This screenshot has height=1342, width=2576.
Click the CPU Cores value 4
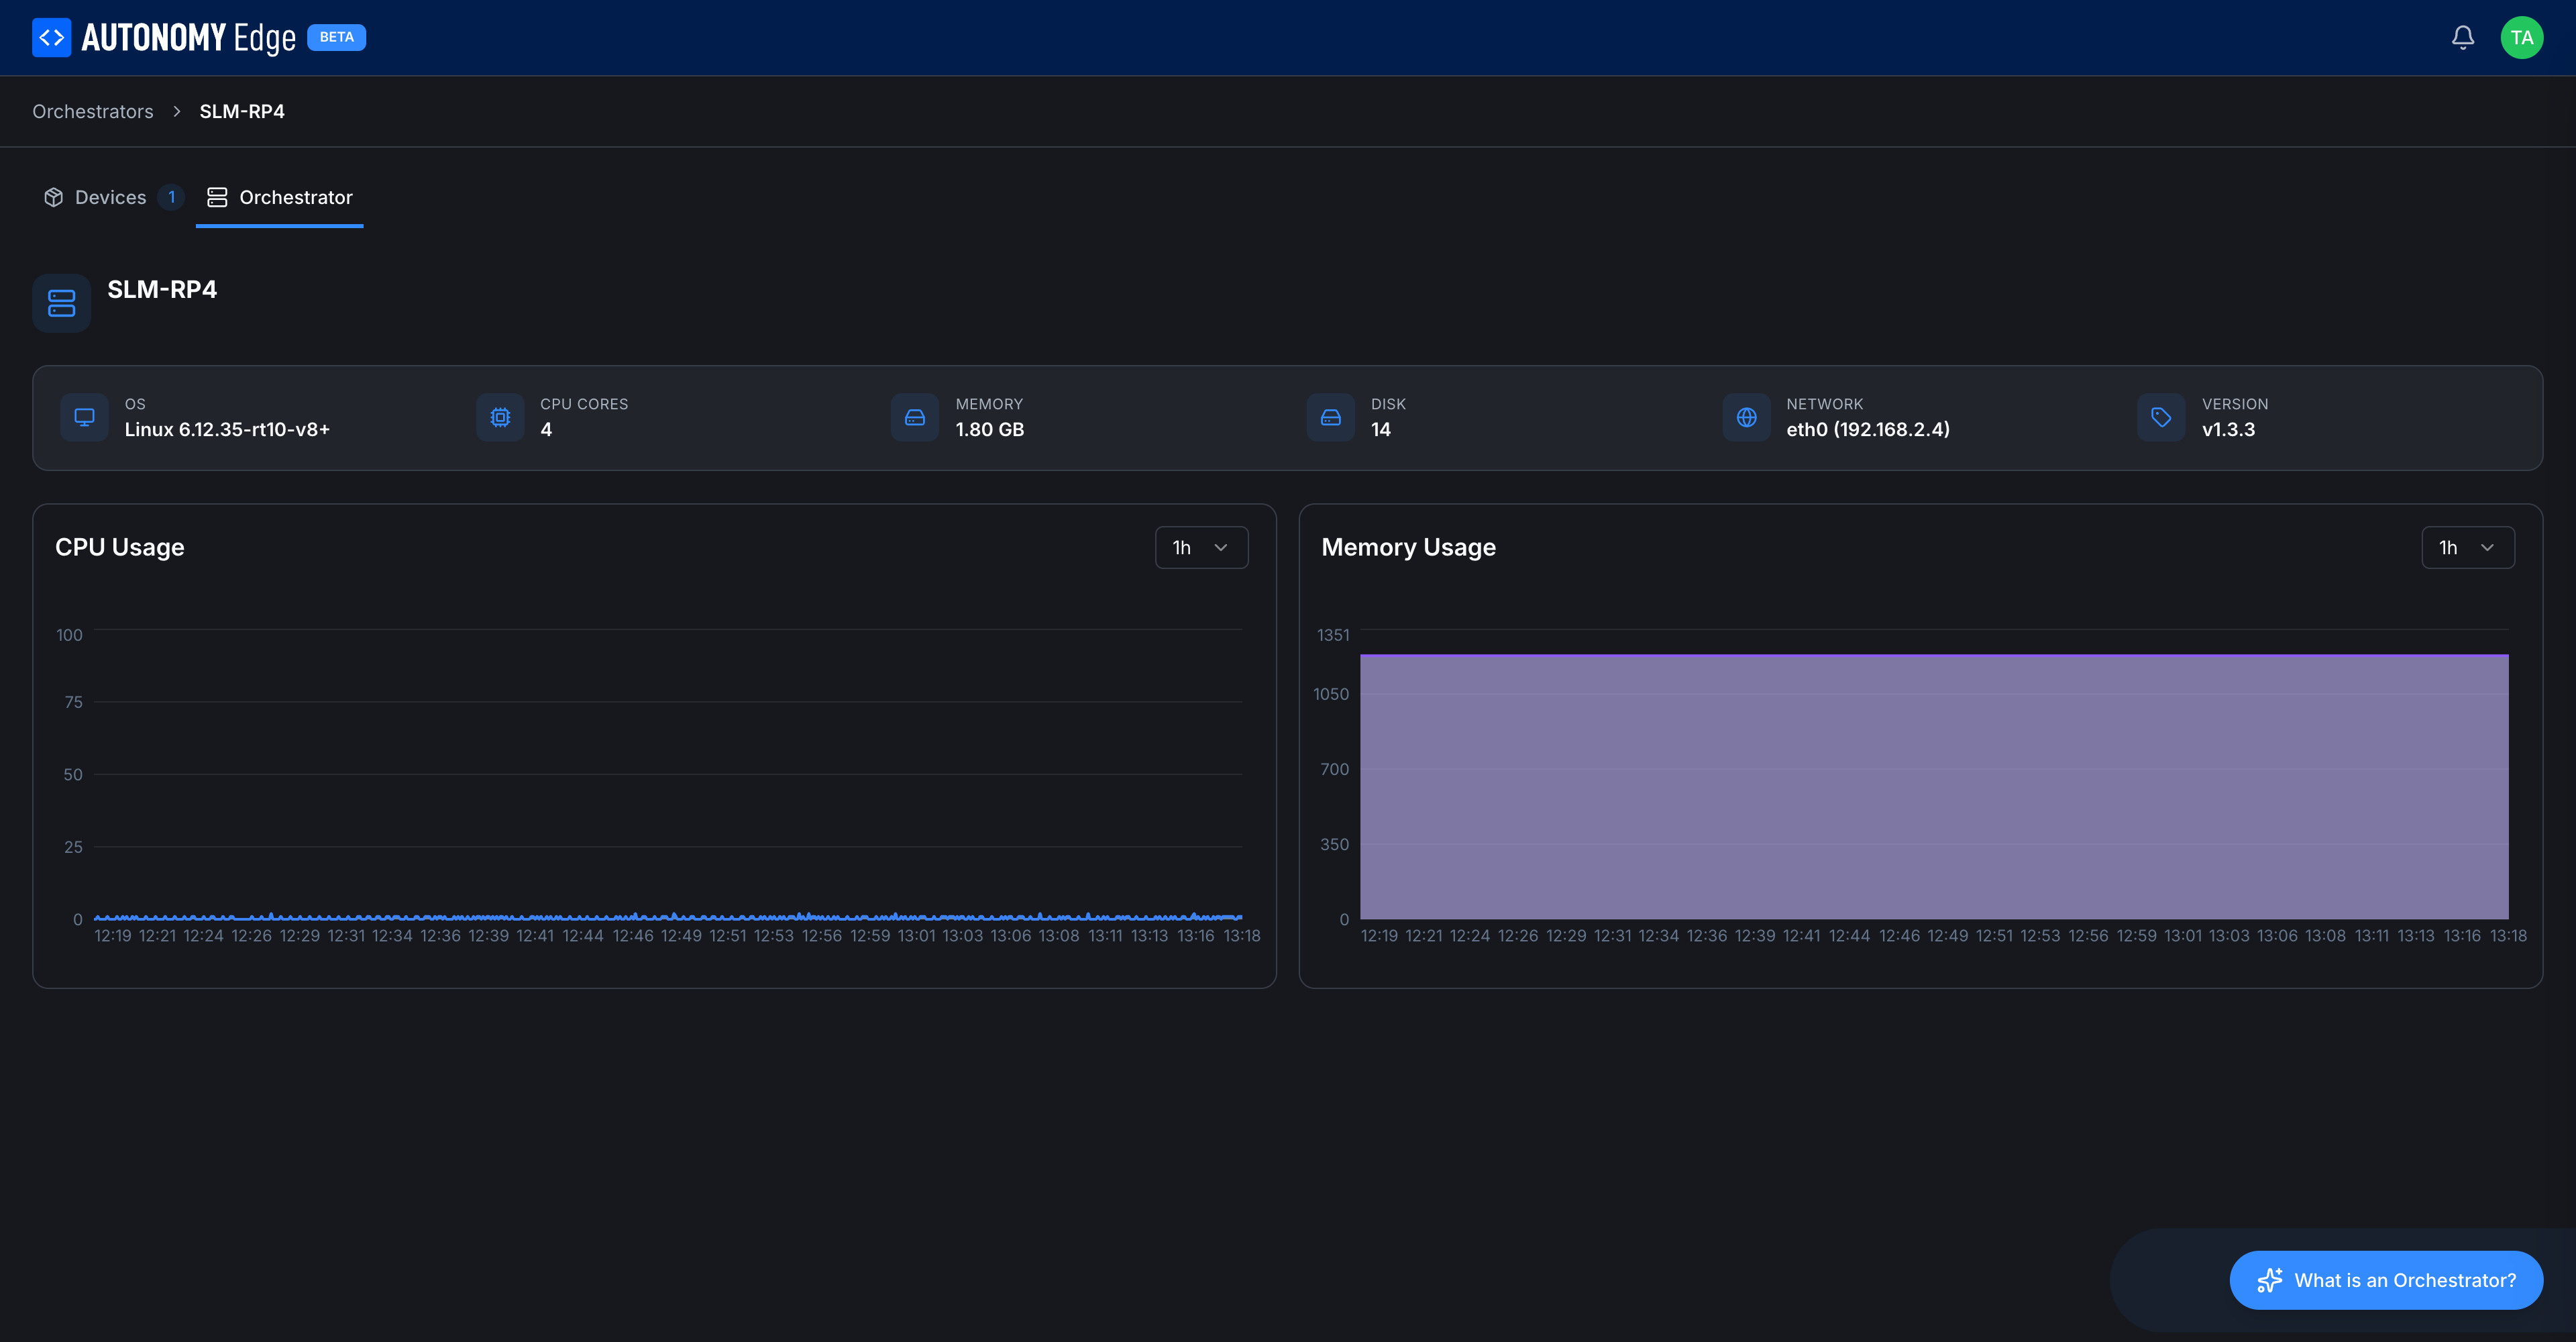click(546, 429)
